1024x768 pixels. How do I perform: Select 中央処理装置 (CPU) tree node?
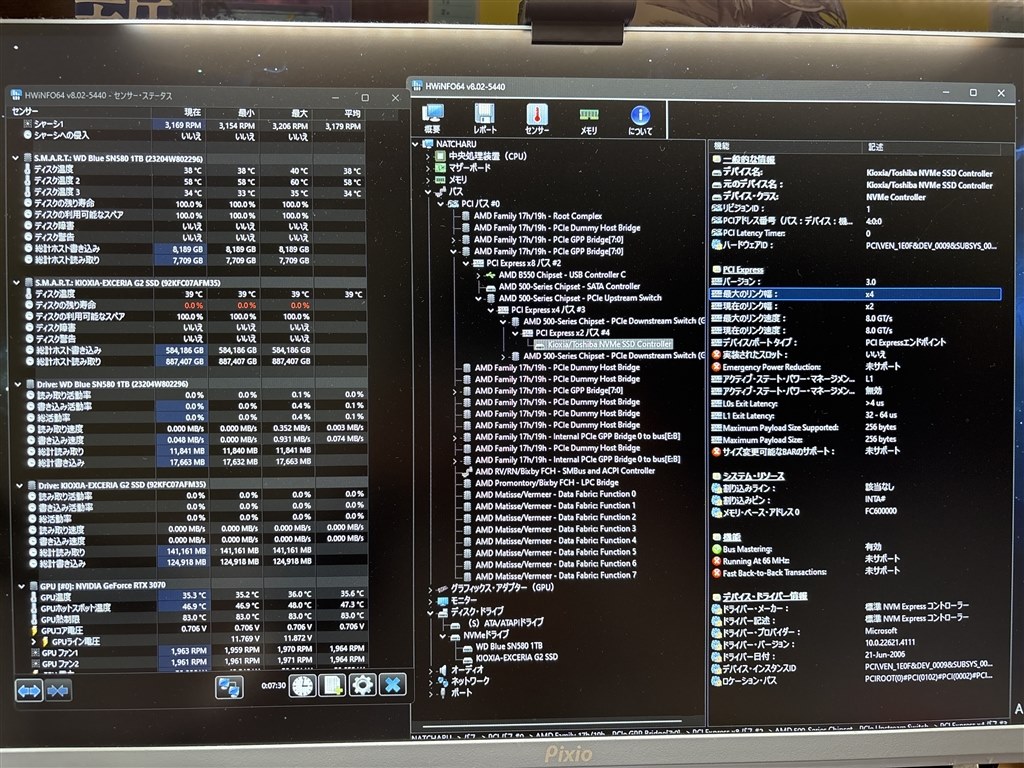pyautogui.click(x=487, y=156)
